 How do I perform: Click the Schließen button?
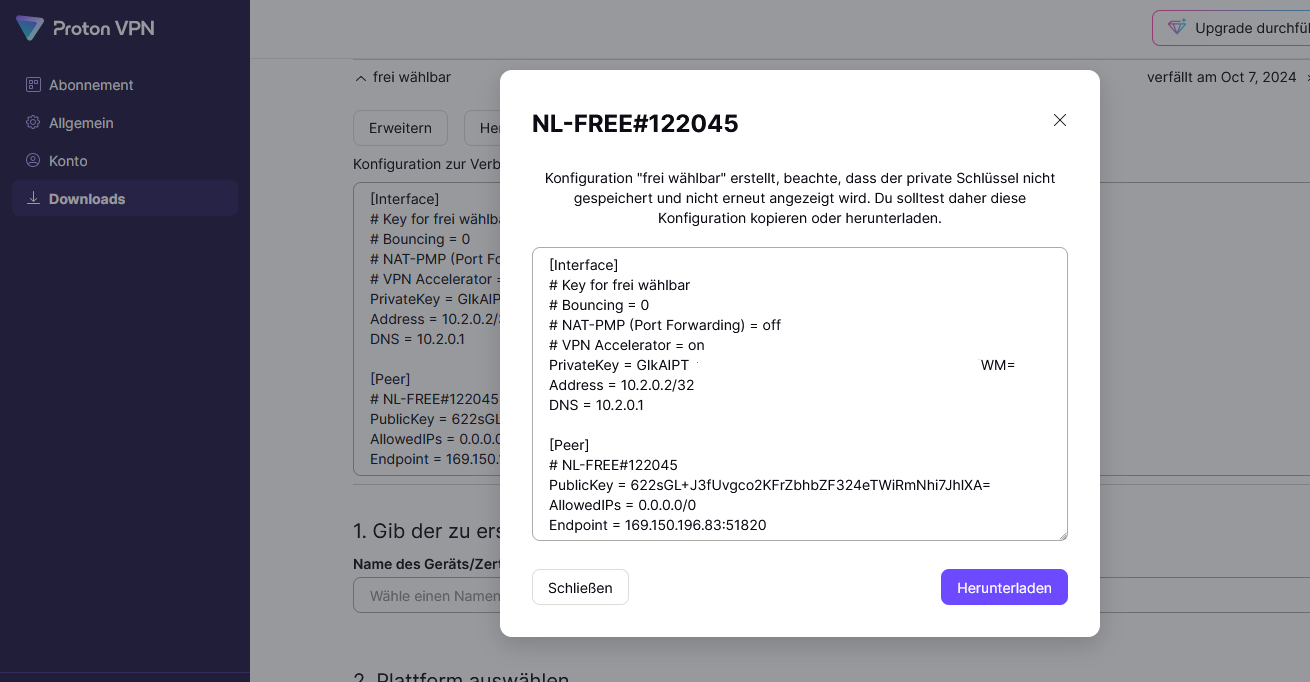click(580, 587)
